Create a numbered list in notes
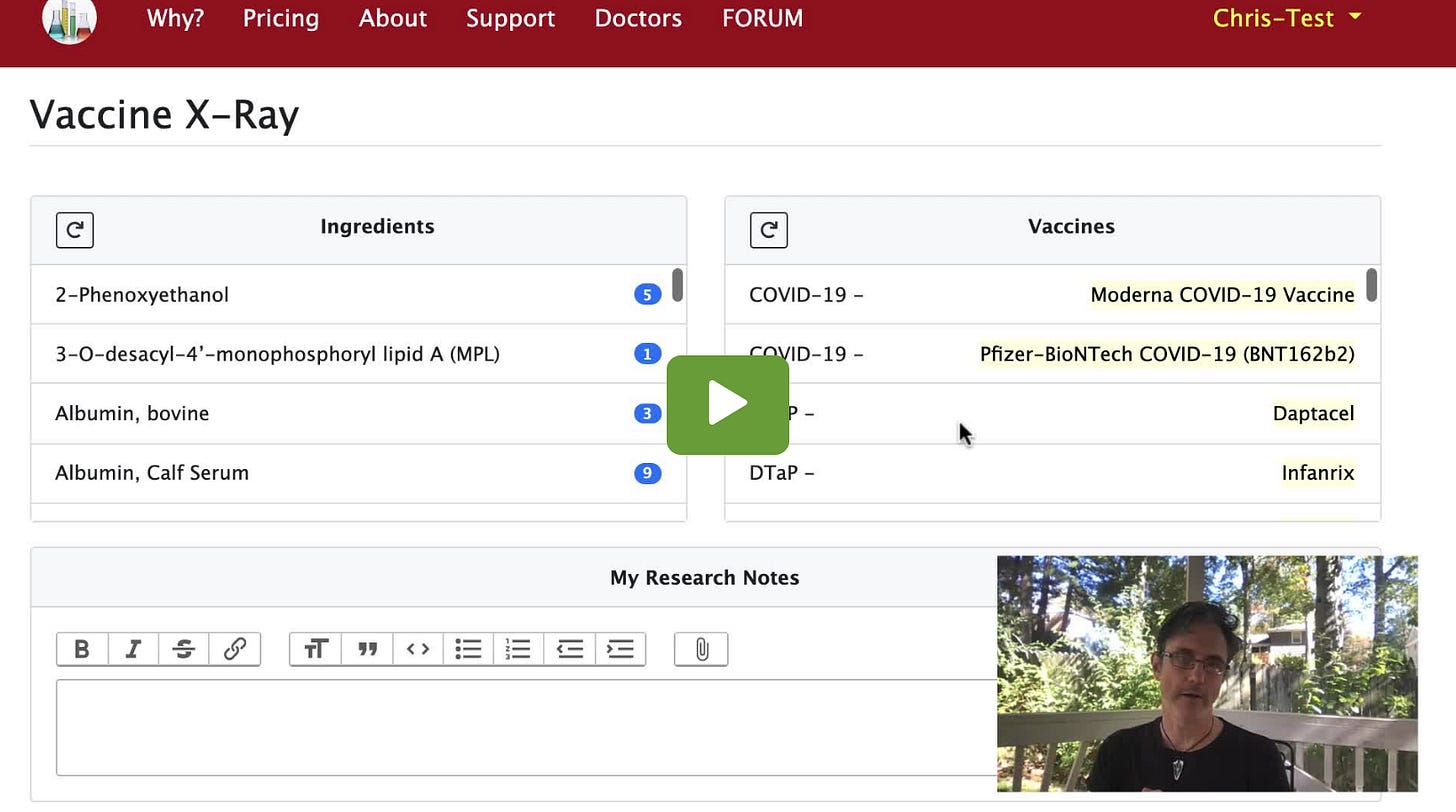 519,649
